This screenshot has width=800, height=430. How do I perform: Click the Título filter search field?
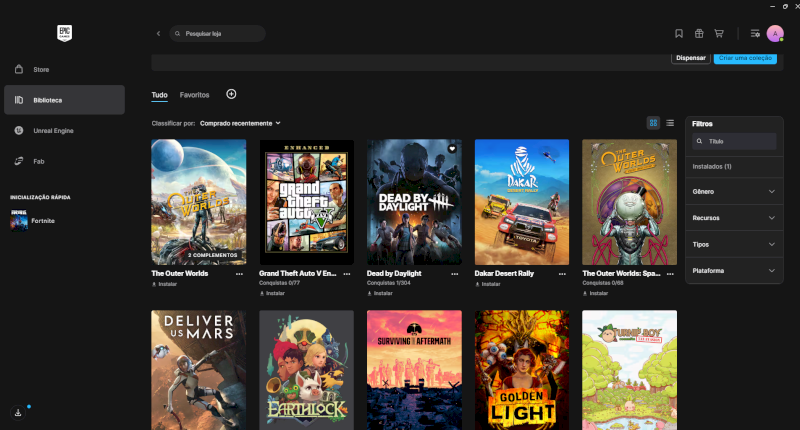point(734,141)
